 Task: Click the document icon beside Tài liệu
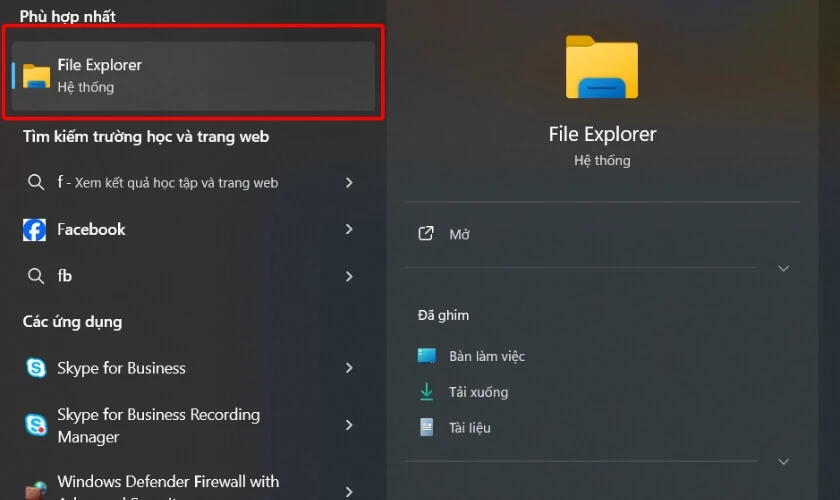426,427
